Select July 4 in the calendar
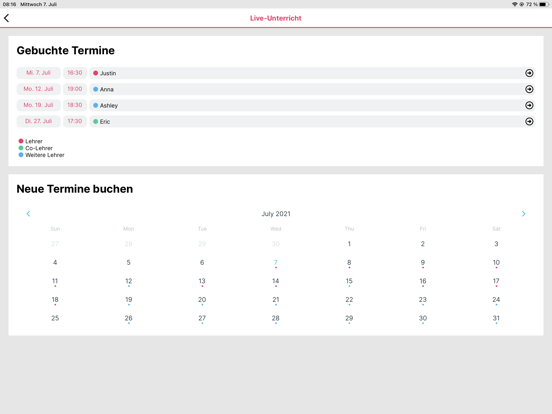 coord(55,262)
